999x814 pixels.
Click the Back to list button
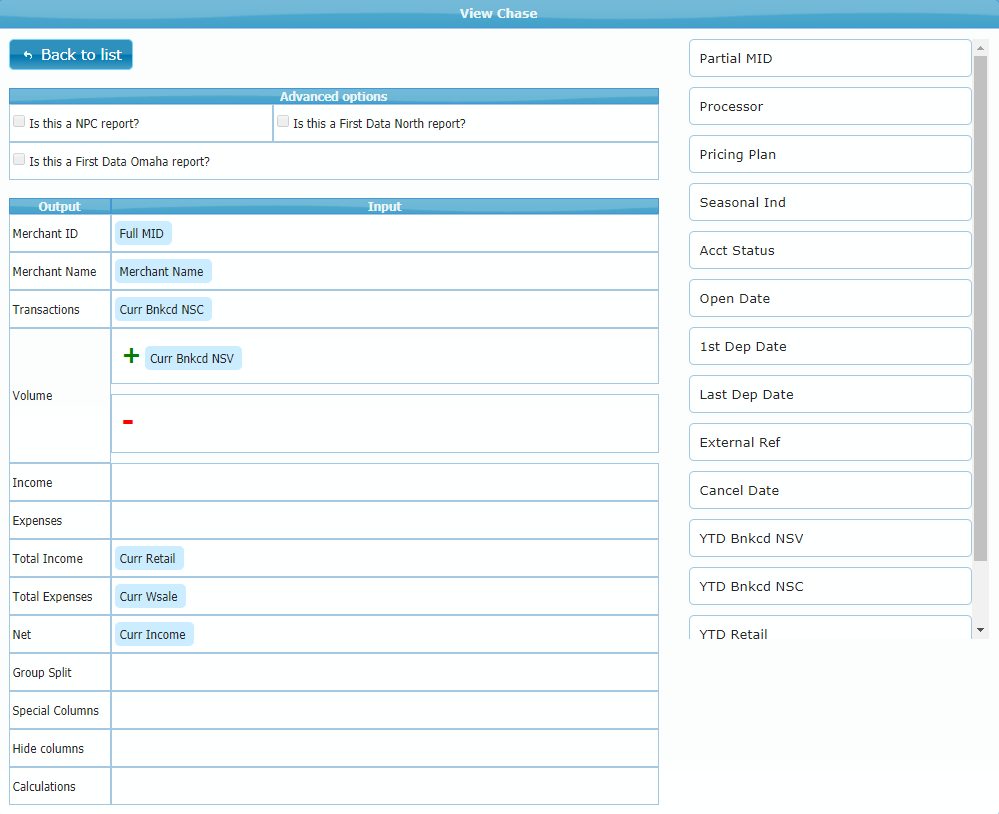coord(71,55)
